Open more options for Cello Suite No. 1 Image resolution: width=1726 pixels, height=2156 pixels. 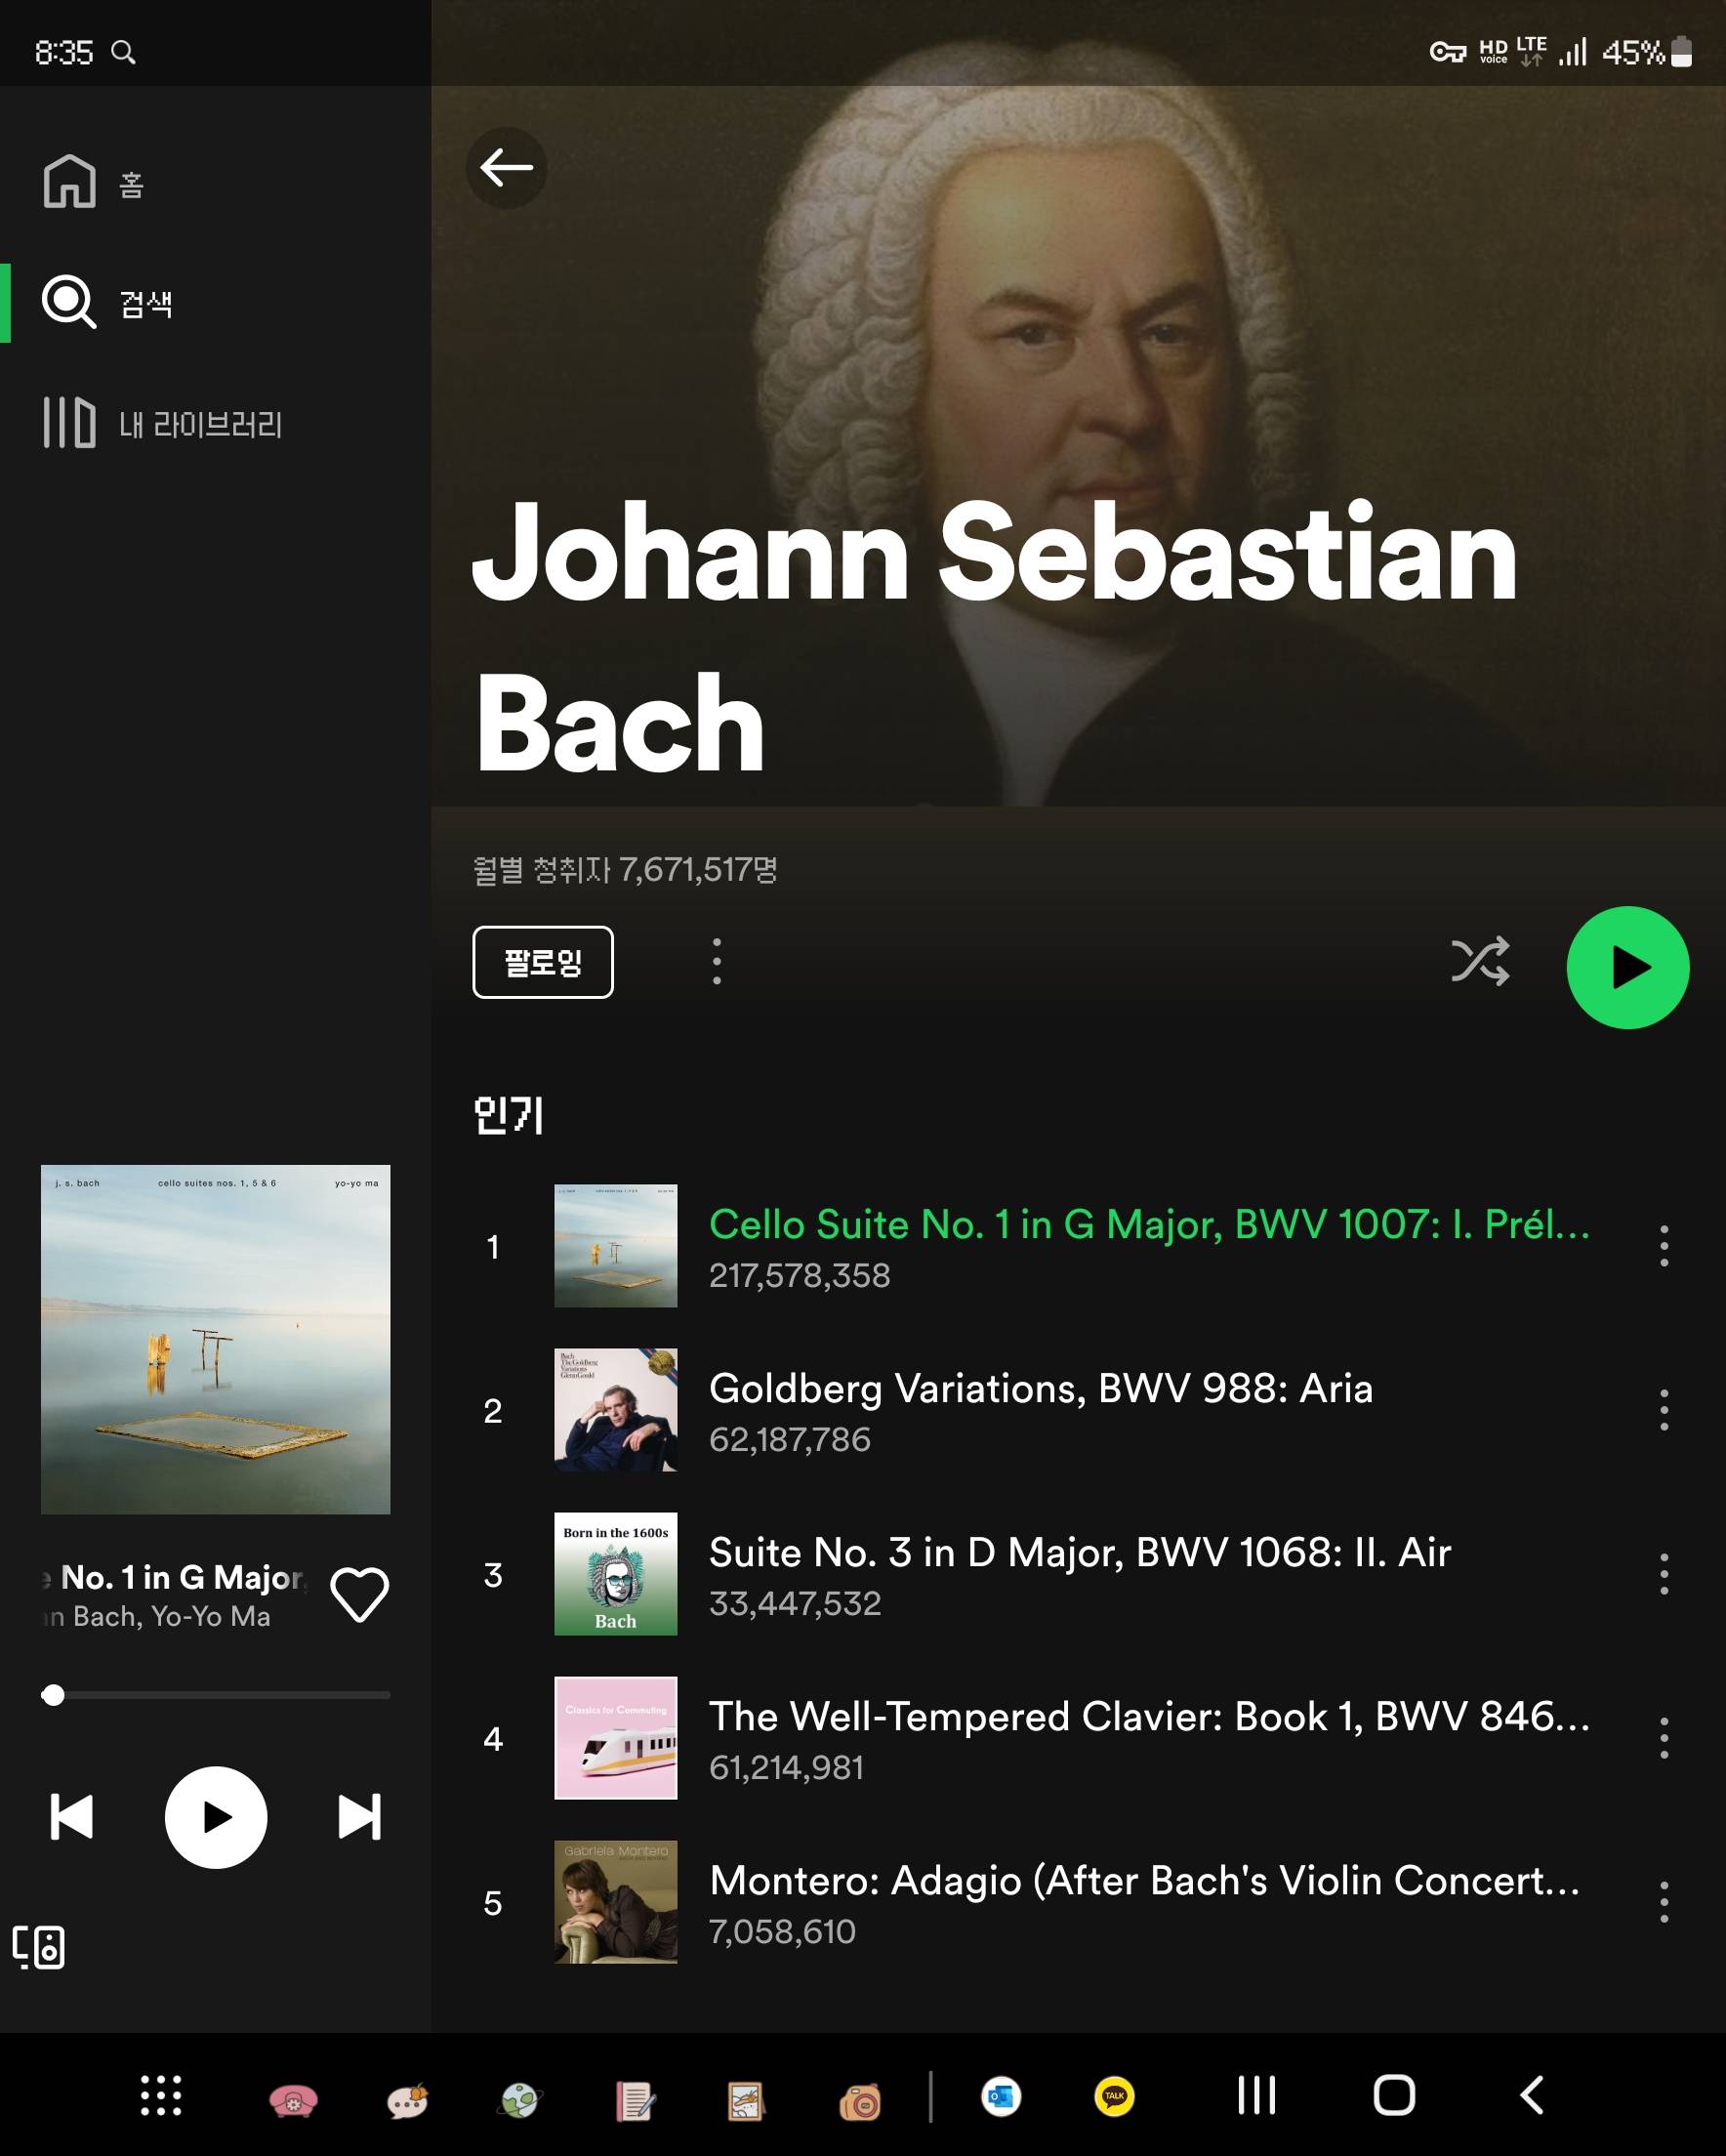click(1664, 1246)
